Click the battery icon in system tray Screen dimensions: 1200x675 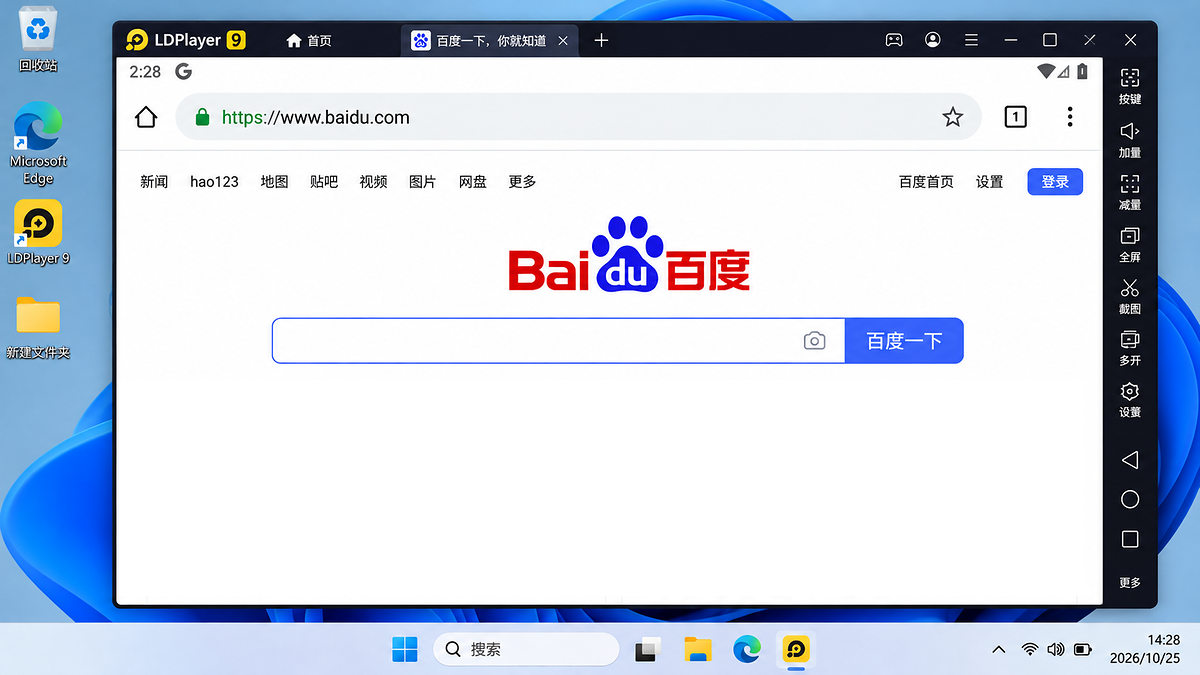[x=1083, y=650]
